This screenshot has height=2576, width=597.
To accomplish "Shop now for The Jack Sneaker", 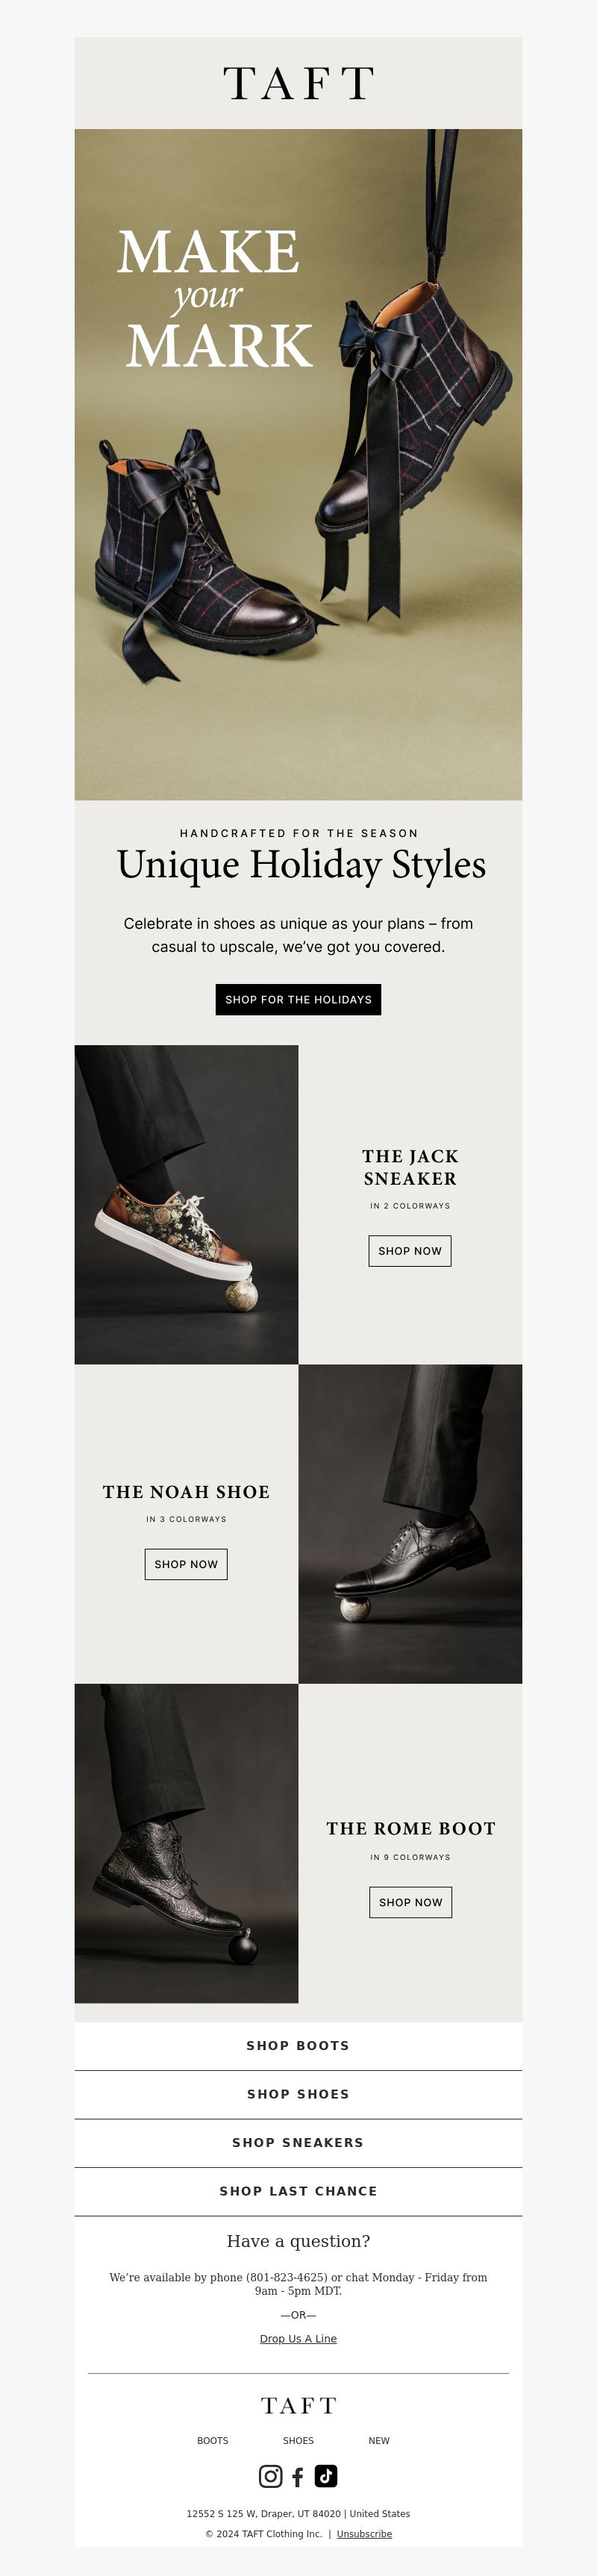I will click(x=410, y=1251).
